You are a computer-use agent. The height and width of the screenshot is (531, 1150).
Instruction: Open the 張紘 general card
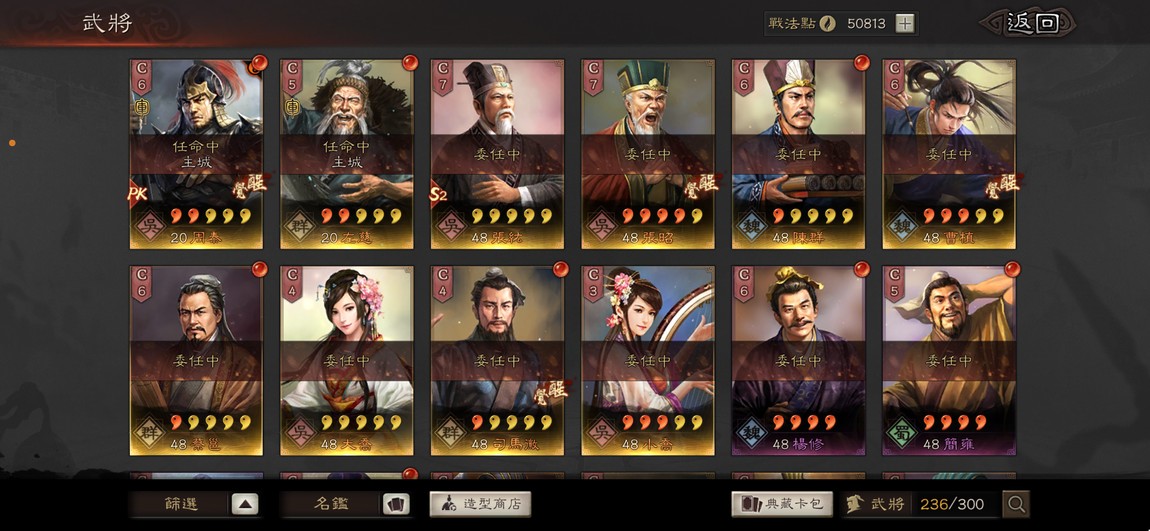[x=497, y=154]
